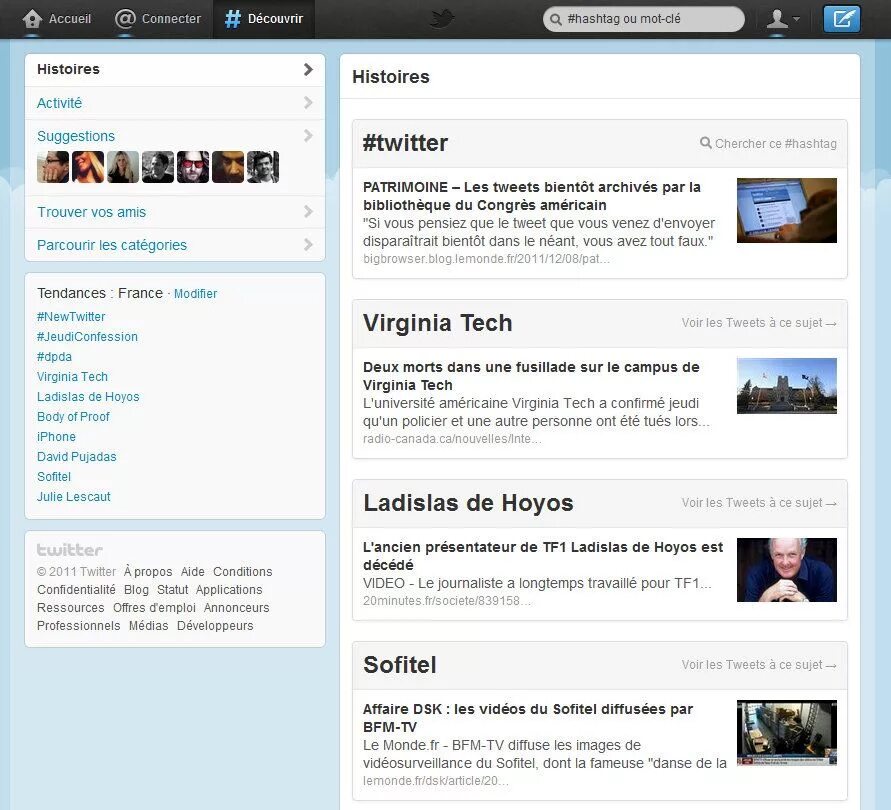Image resolution: width=891 pixels, height=810 pixels.
Task: Open the Ladislas de Hoyos décédé headline
Action: (x=543, y=556)
